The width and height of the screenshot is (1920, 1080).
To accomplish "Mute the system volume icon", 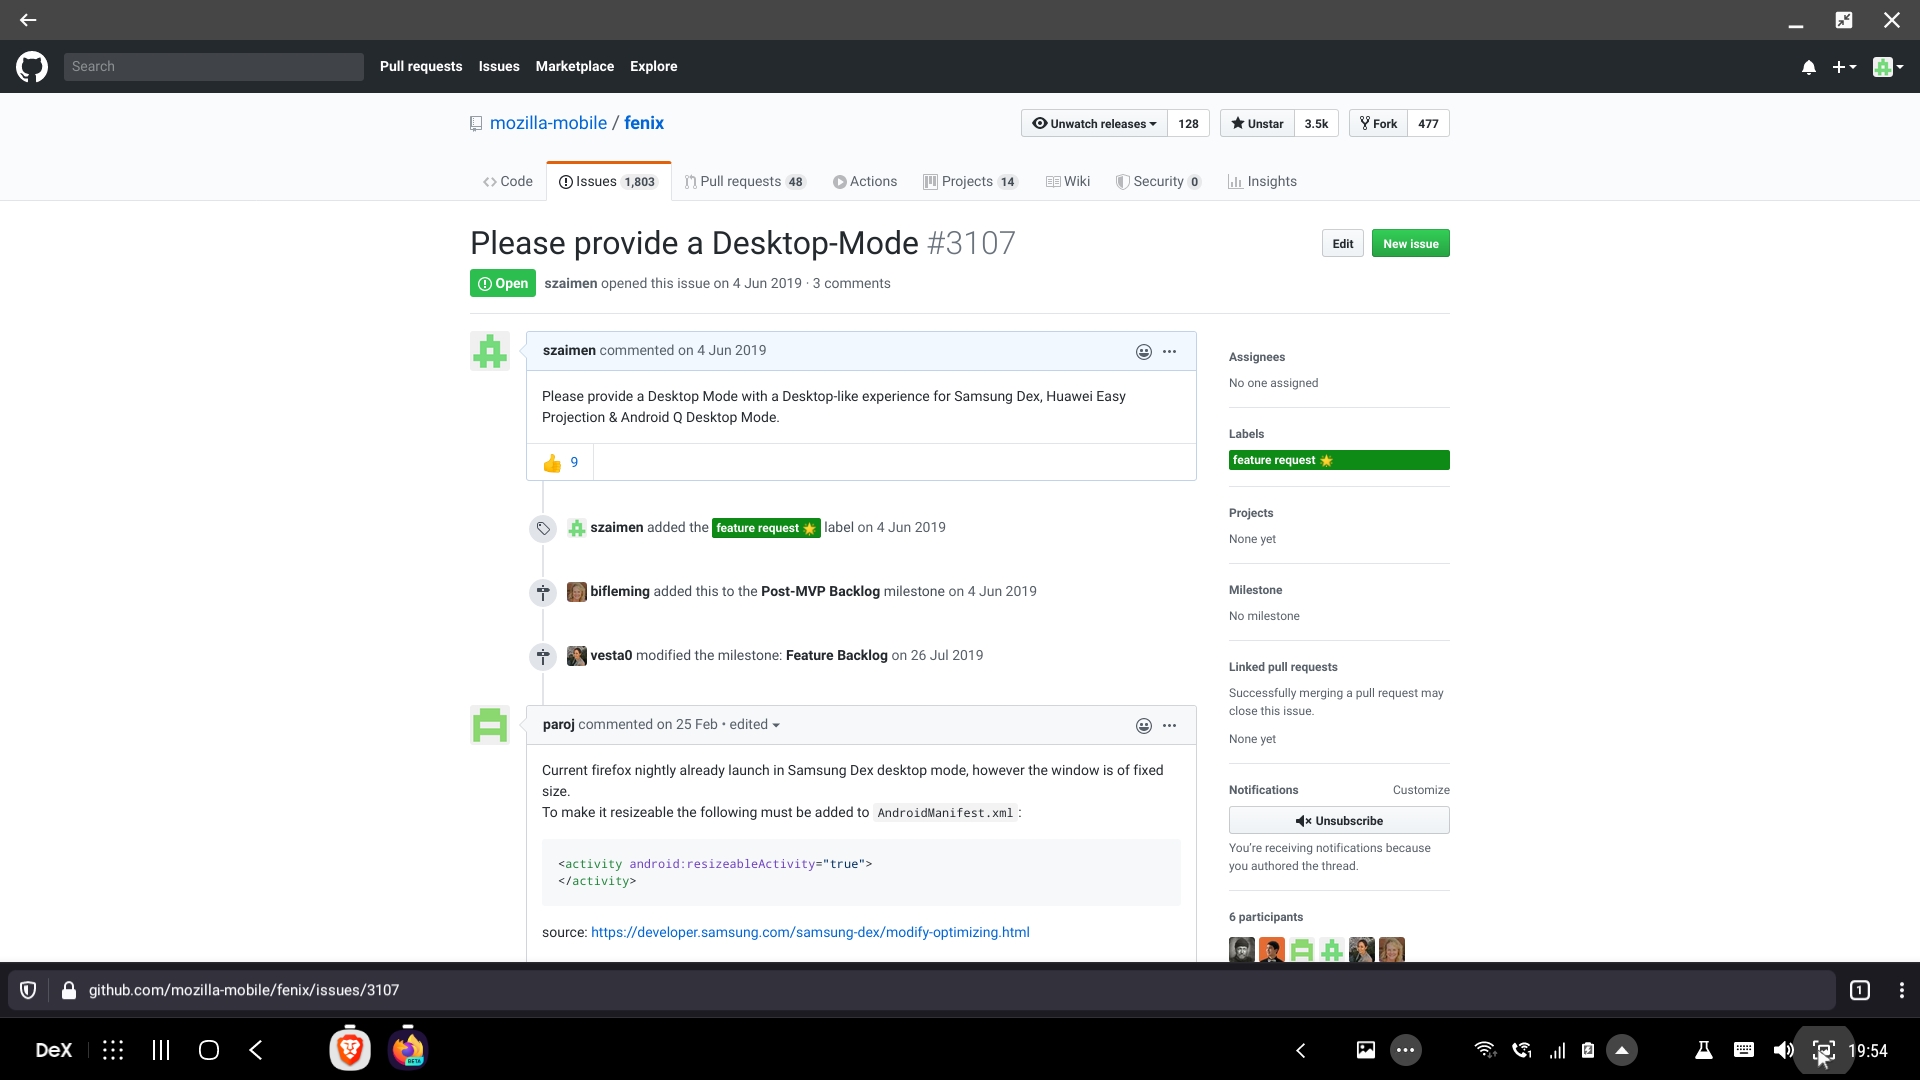I will 1783,1050.
